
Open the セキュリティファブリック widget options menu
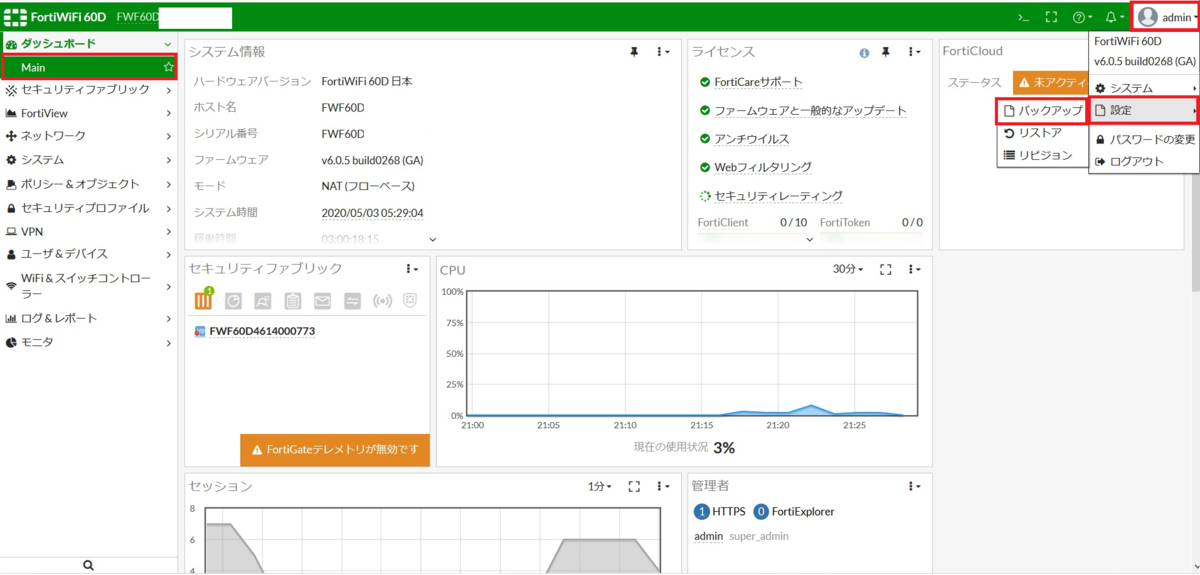click(x=412, y=268)
